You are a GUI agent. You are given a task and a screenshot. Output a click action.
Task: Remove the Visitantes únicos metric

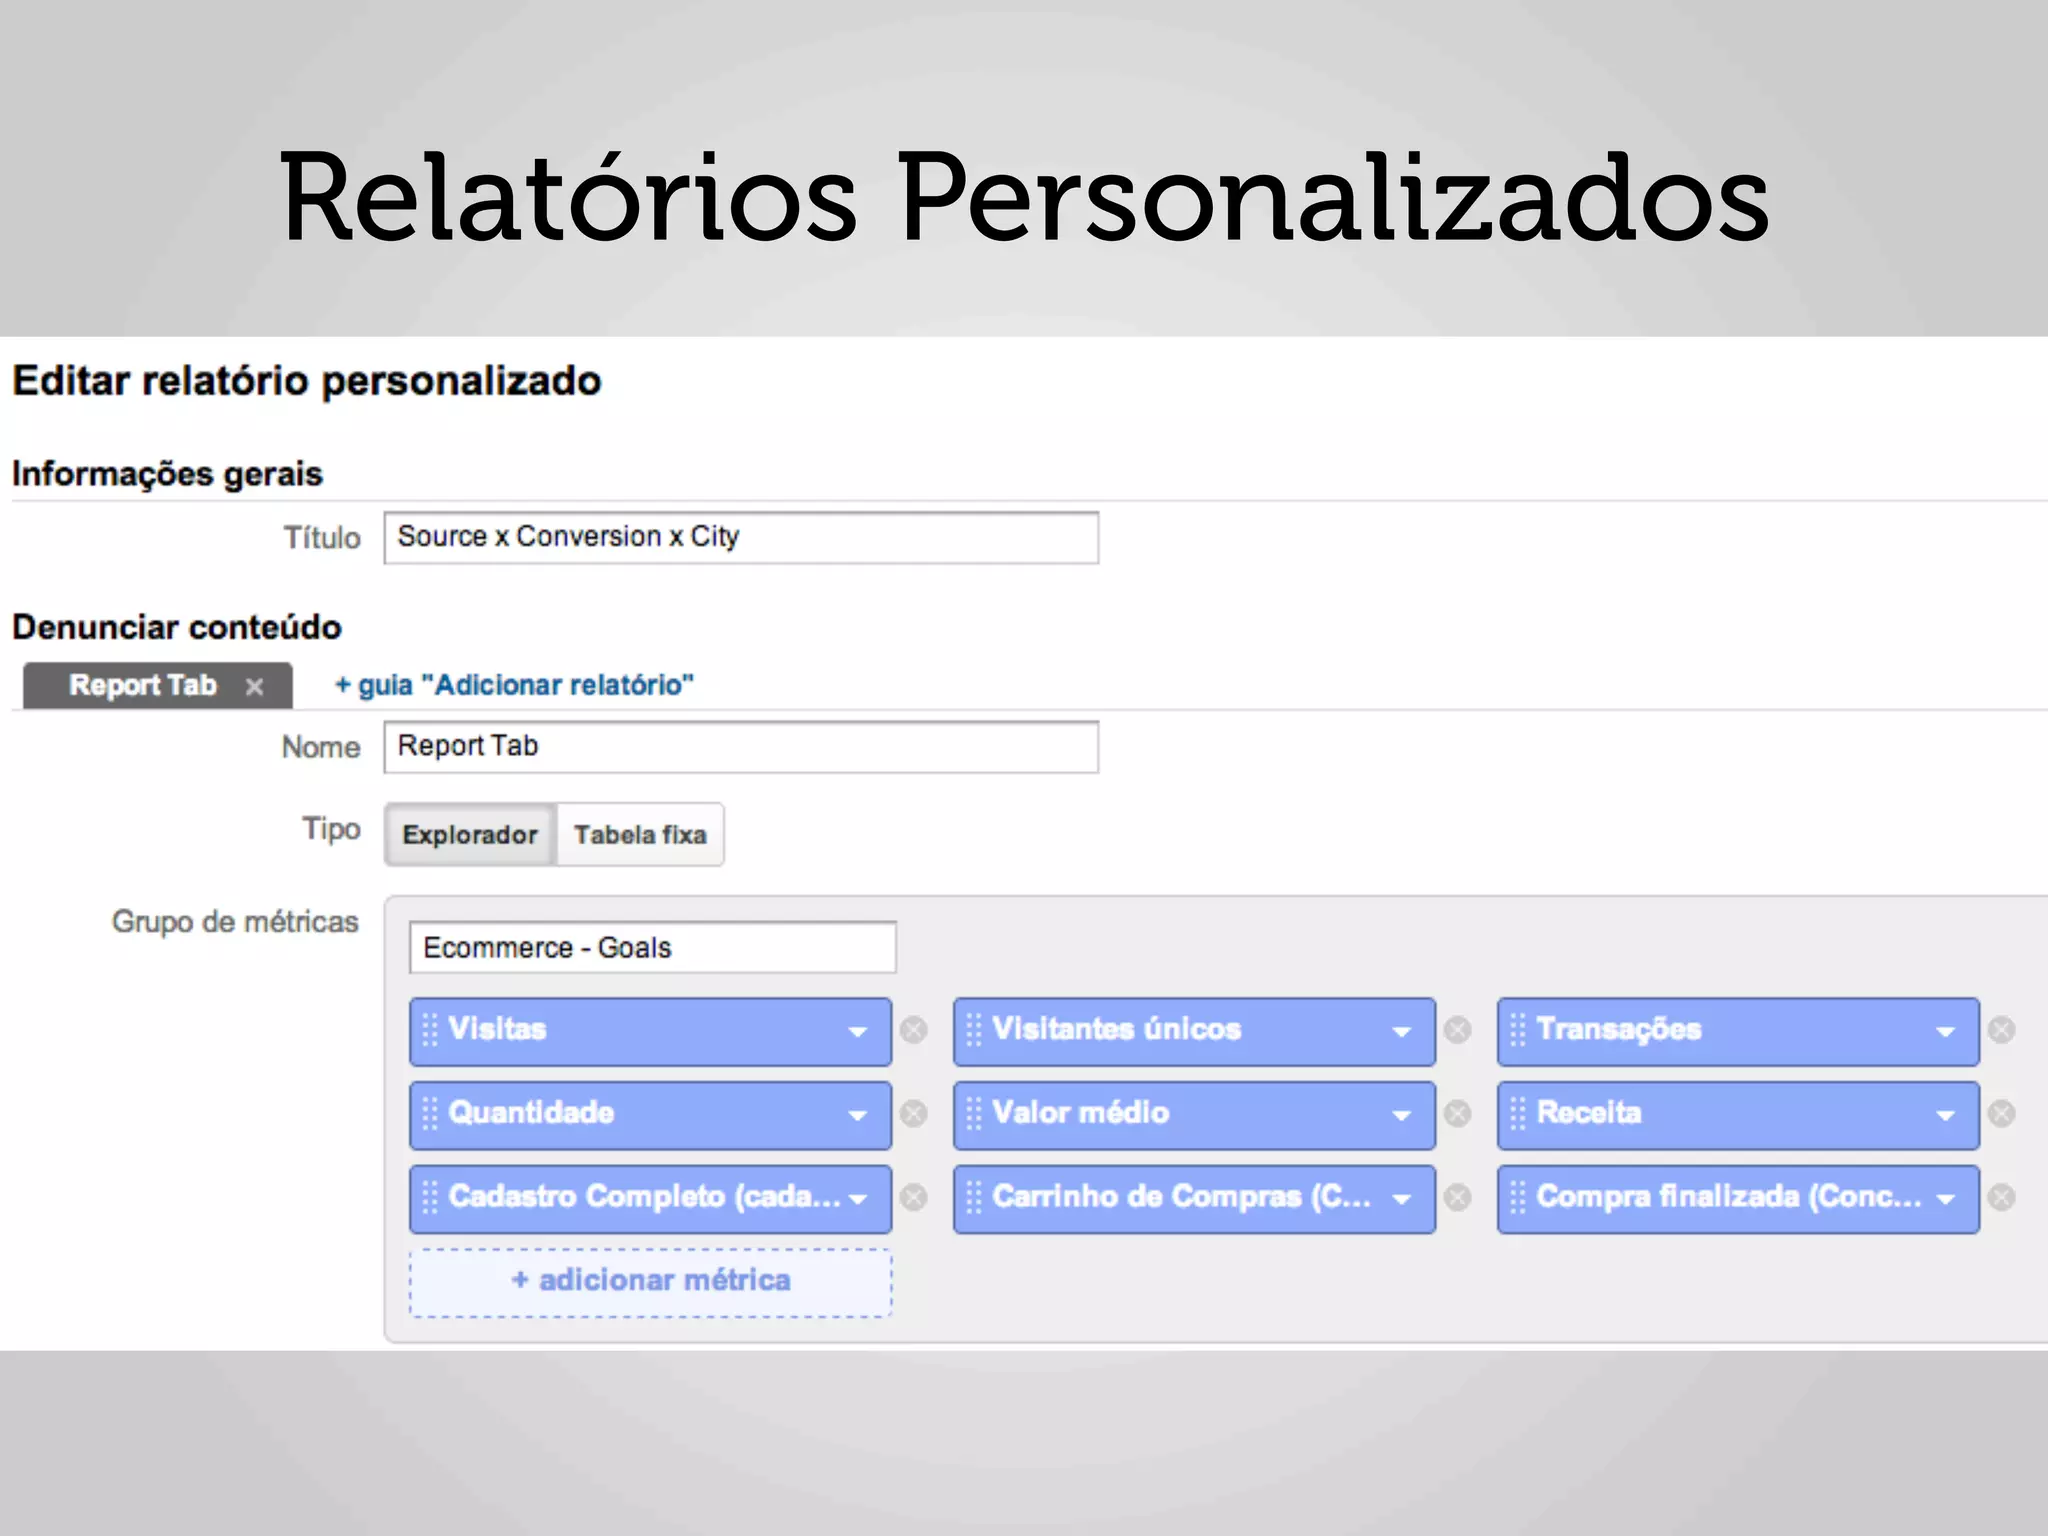[1457, 1030]
